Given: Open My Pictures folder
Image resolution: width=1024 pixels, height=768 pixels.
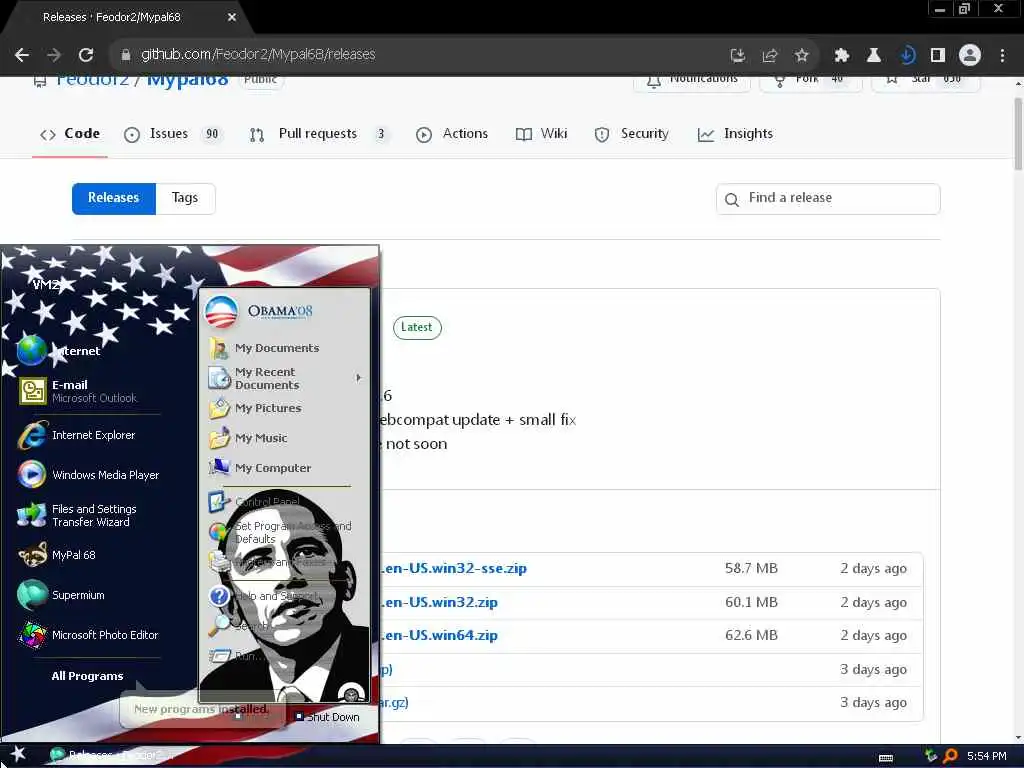Looking at the screenshot, I should pos(256,408).
